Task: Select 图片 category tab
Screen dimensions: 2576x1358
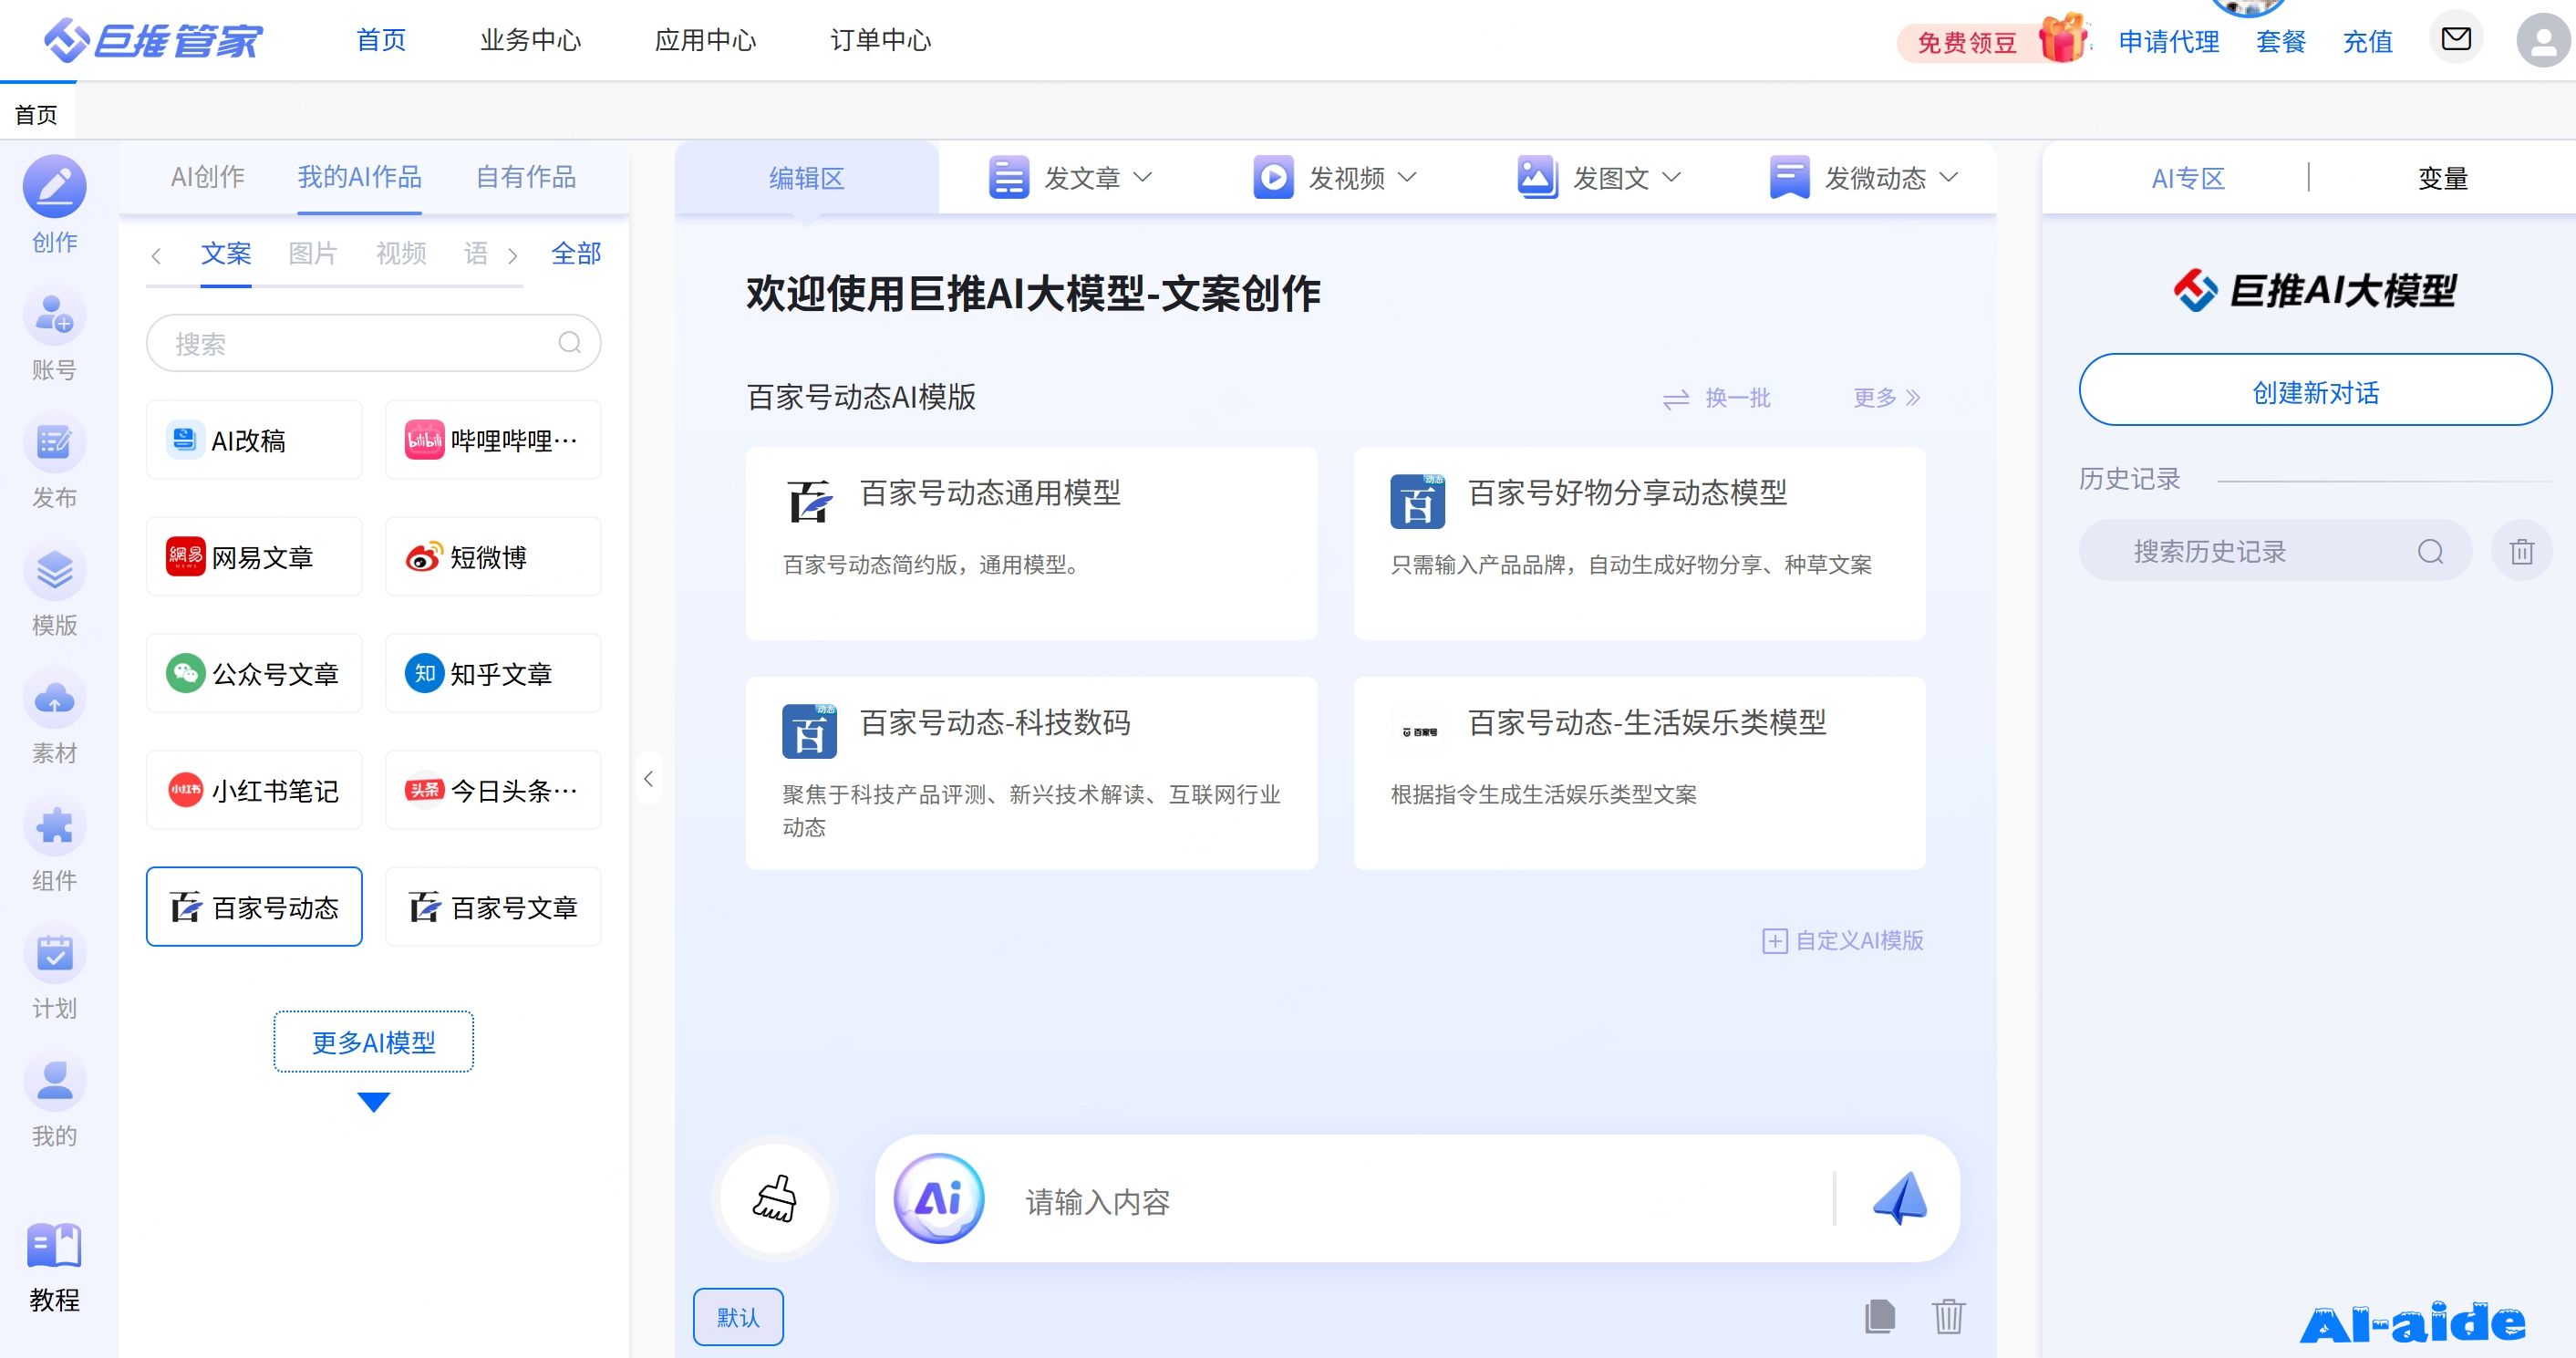Action: click(x=313, y=253)
